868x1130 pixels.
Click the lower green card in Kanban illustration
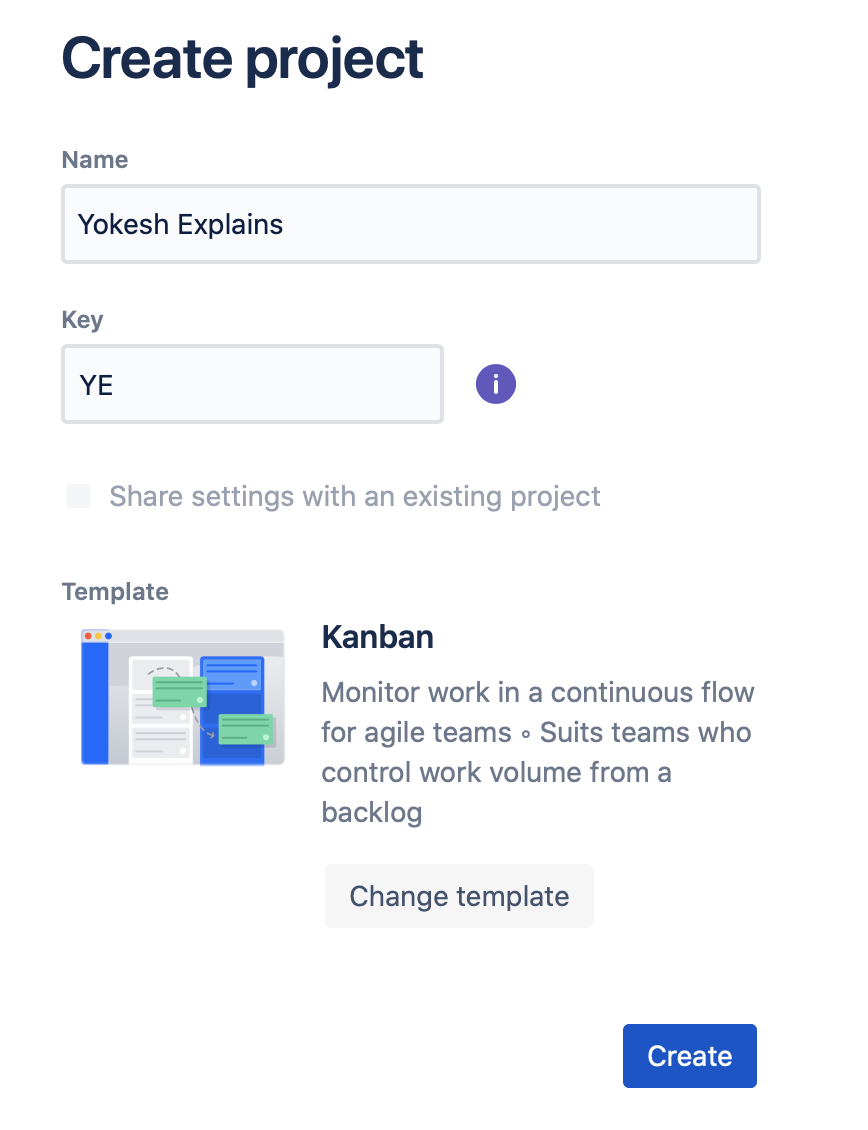pyautogui.click(x=246, y=728)
